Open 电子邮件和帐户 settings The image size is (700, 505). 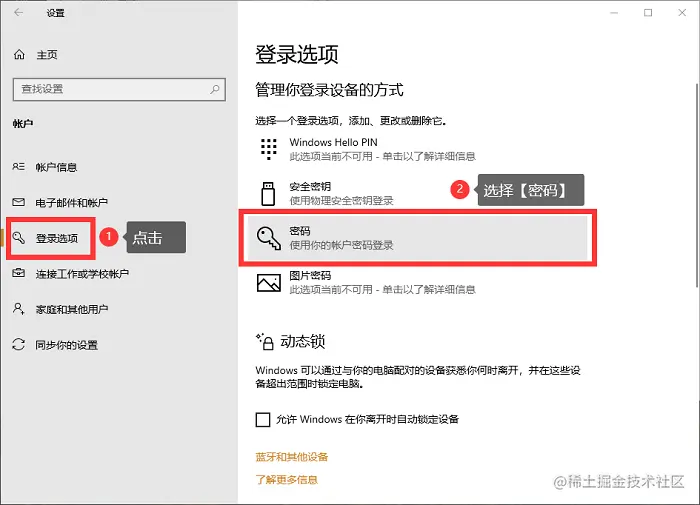[x=71, y=203]
